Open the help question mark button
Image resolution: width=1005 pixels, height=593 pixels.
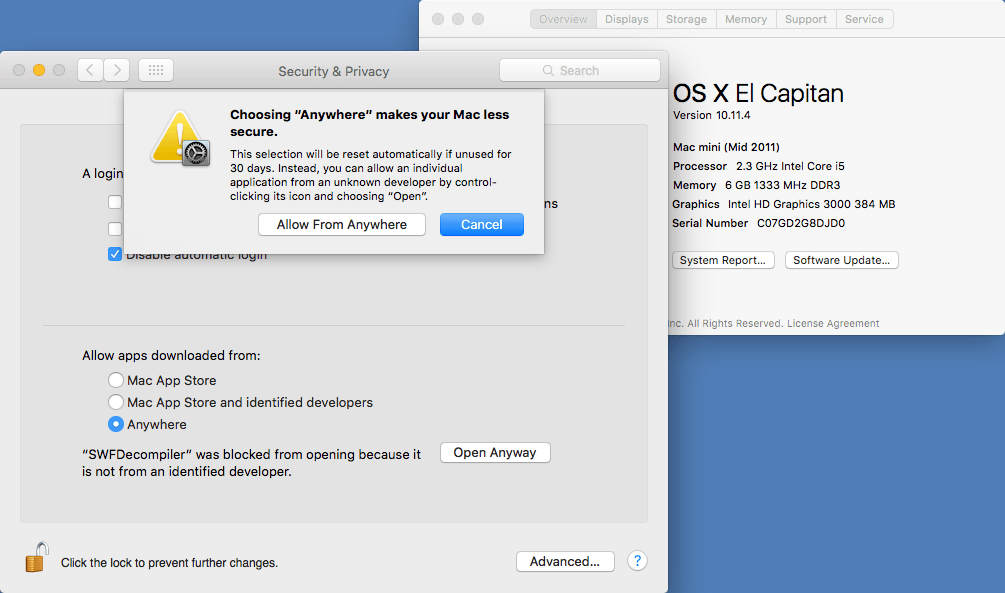point(637,561)
